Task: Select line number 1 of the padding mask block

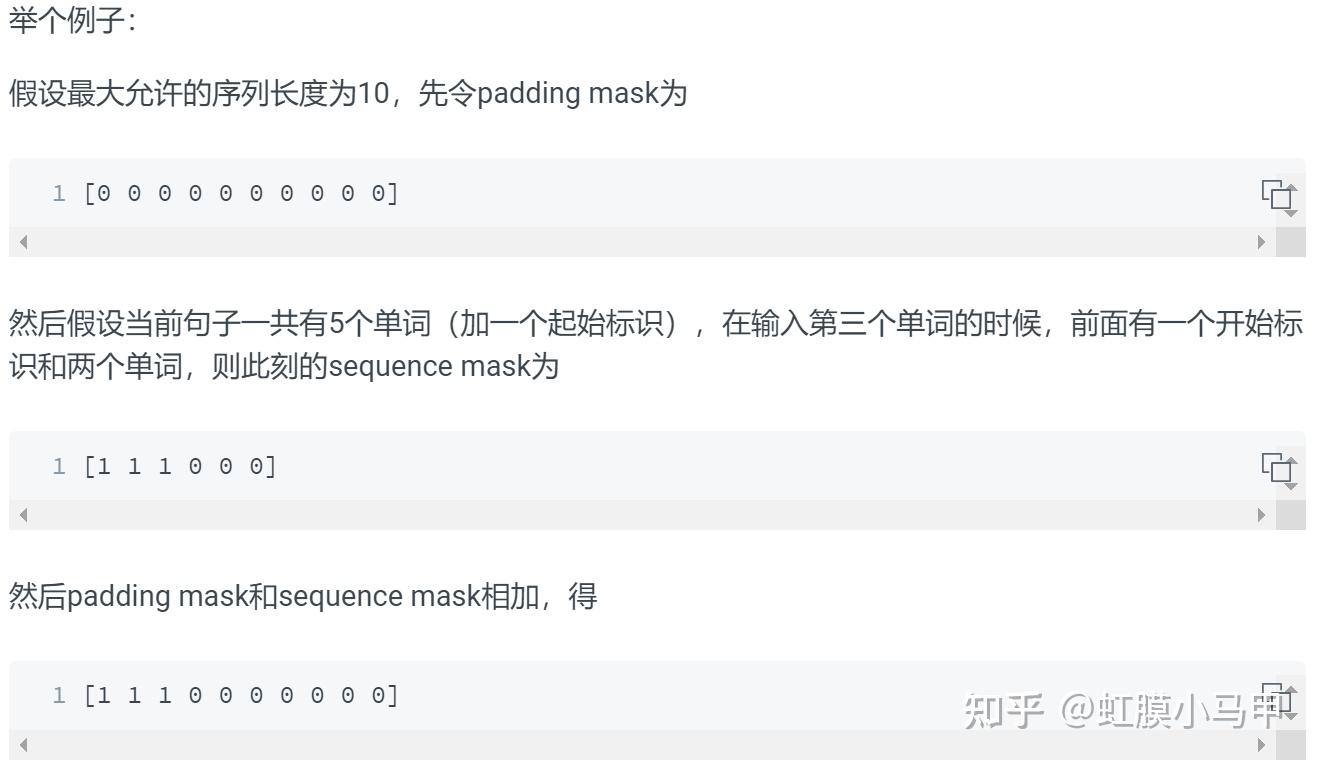Action: (59, 193)
